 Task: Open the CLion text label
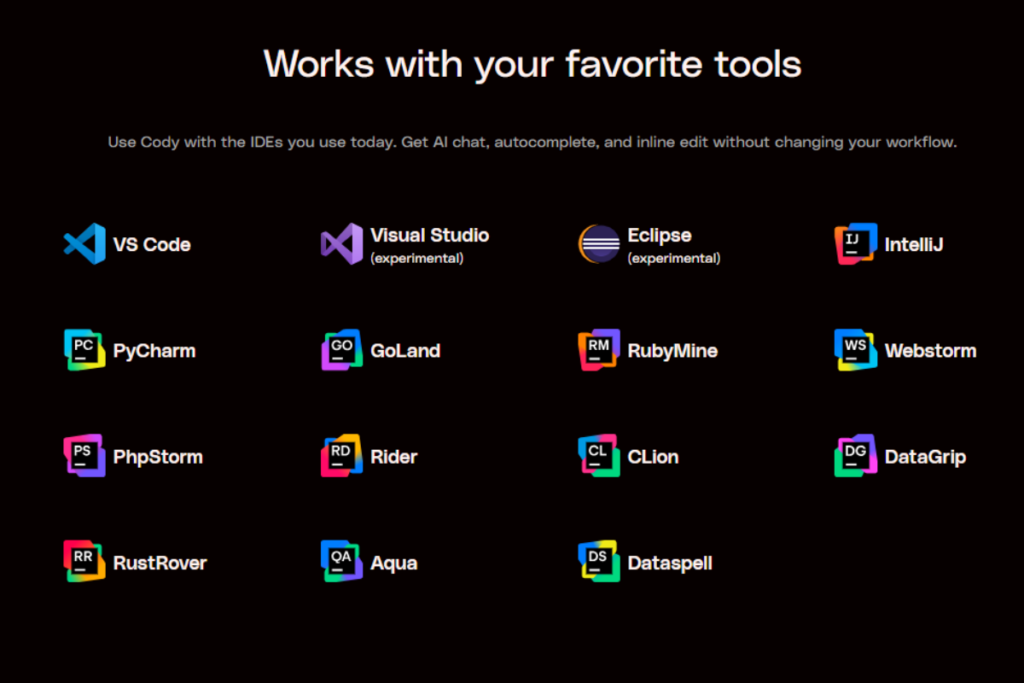click(653, 456)
